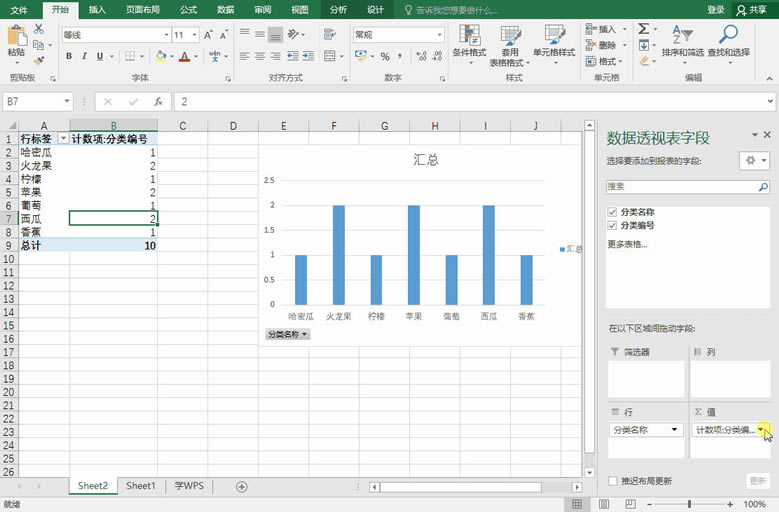779x512 pixels.
Task: Click the 更多表格... link
Action: click(x=627, y=244)
